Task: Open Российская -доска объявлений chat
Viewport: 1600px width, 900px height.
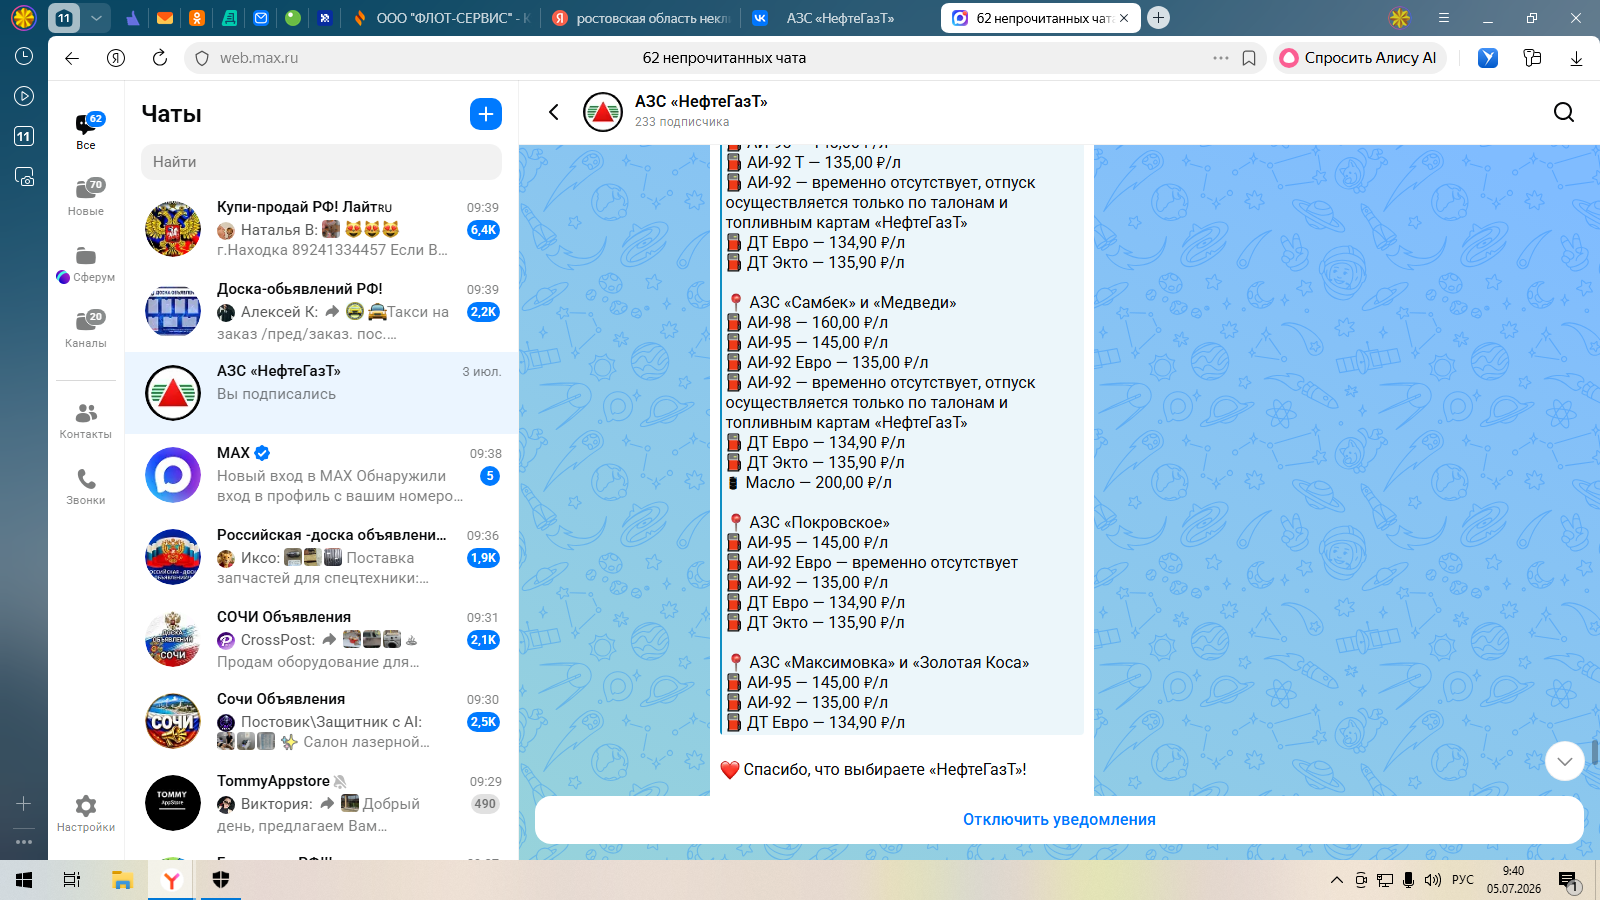Action: (x=322, y=557)
